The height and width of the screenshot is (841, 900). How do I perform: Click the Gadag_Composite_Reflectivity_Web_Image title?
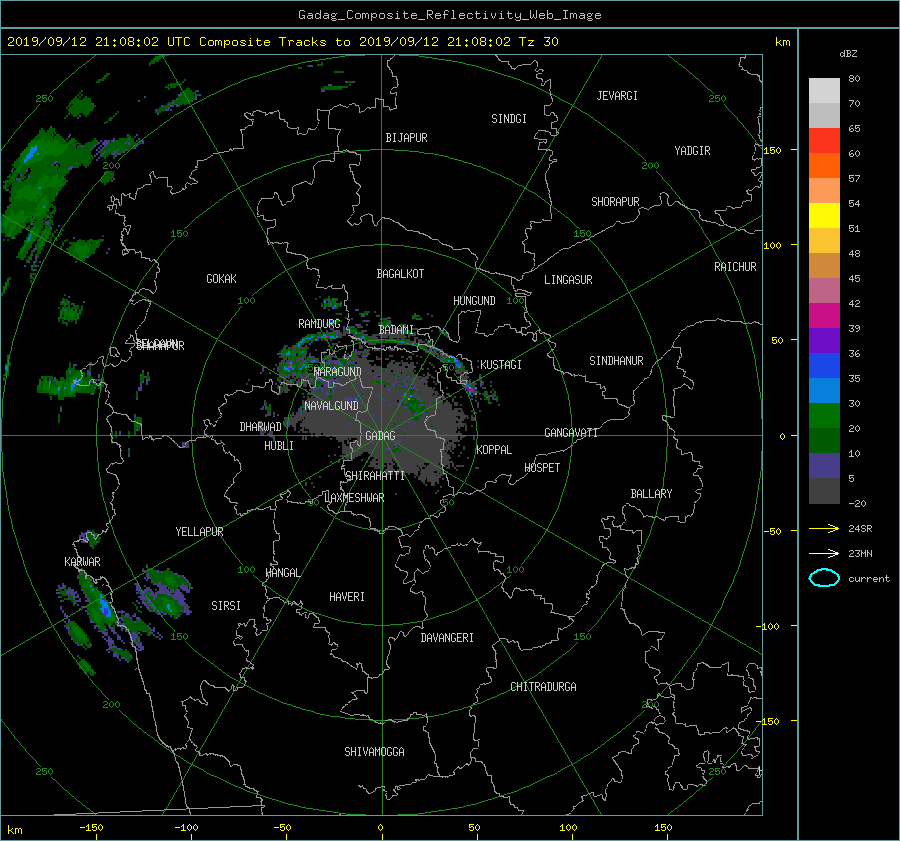pyautogui.click(x=449, y=15)
